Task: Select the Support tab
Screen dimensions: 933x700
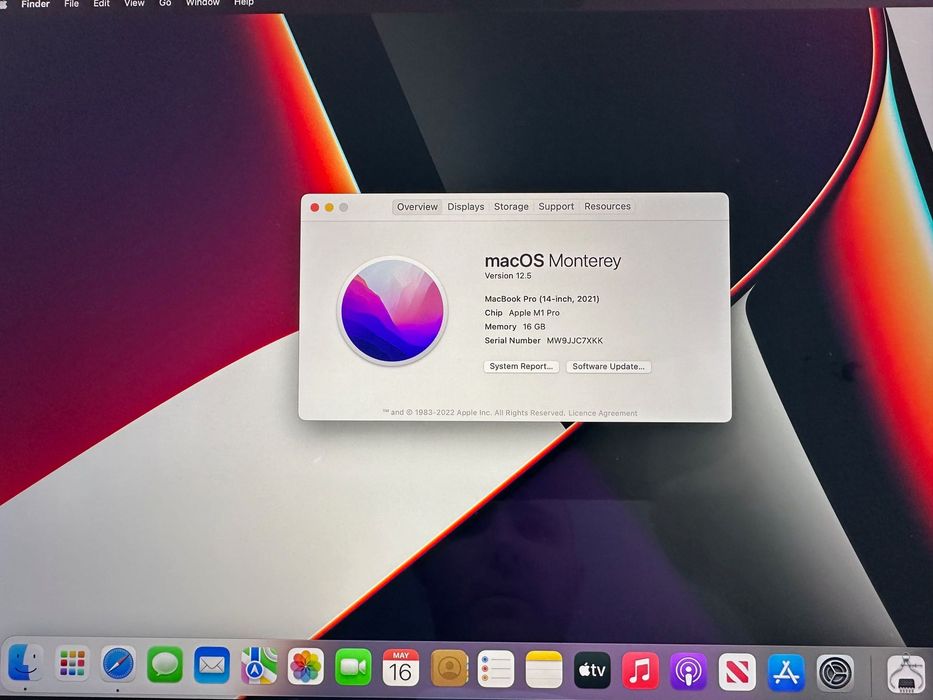Action: tap(556, 206)
